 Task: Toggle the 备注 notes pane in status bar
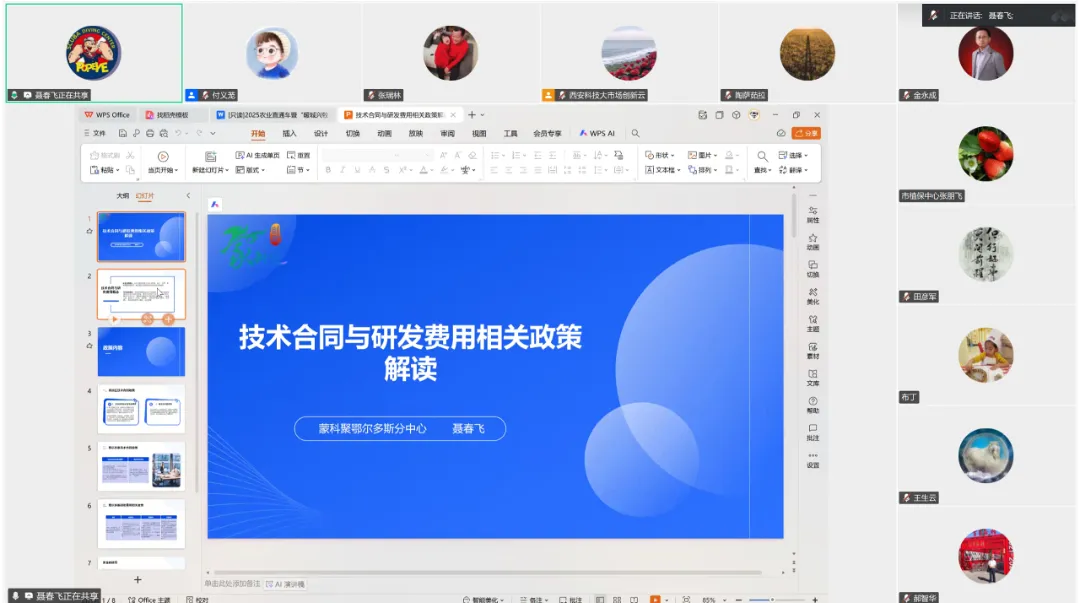tap(532, 600)
